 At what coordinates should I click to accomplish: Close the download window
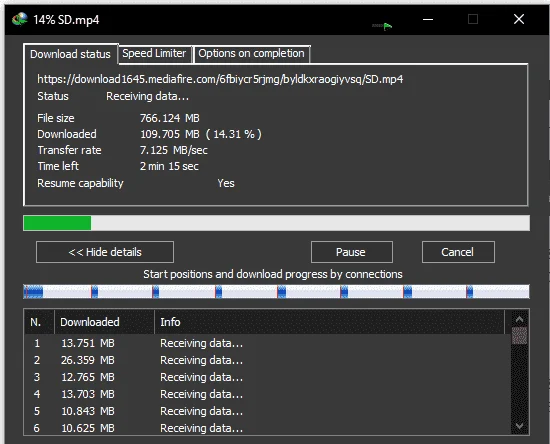click(x=519, y=19)
